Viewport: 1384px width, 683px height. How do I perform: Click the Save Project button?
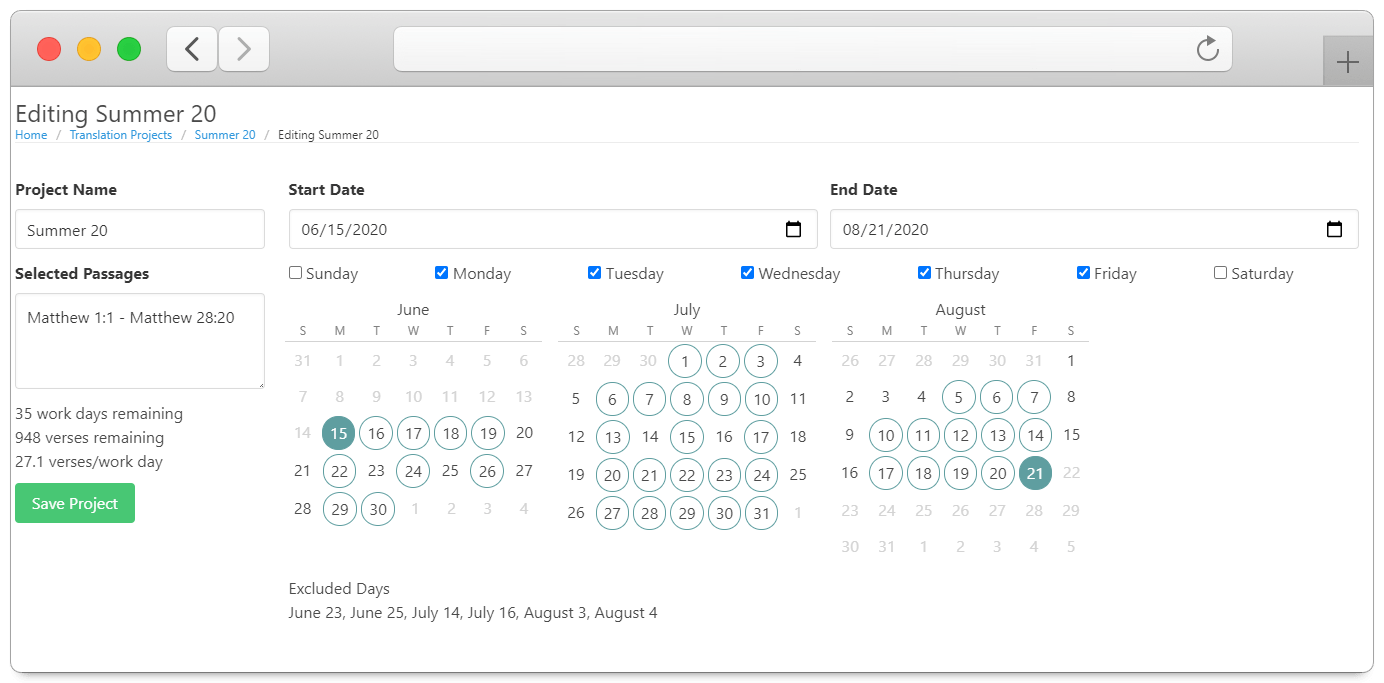point(75,503)
